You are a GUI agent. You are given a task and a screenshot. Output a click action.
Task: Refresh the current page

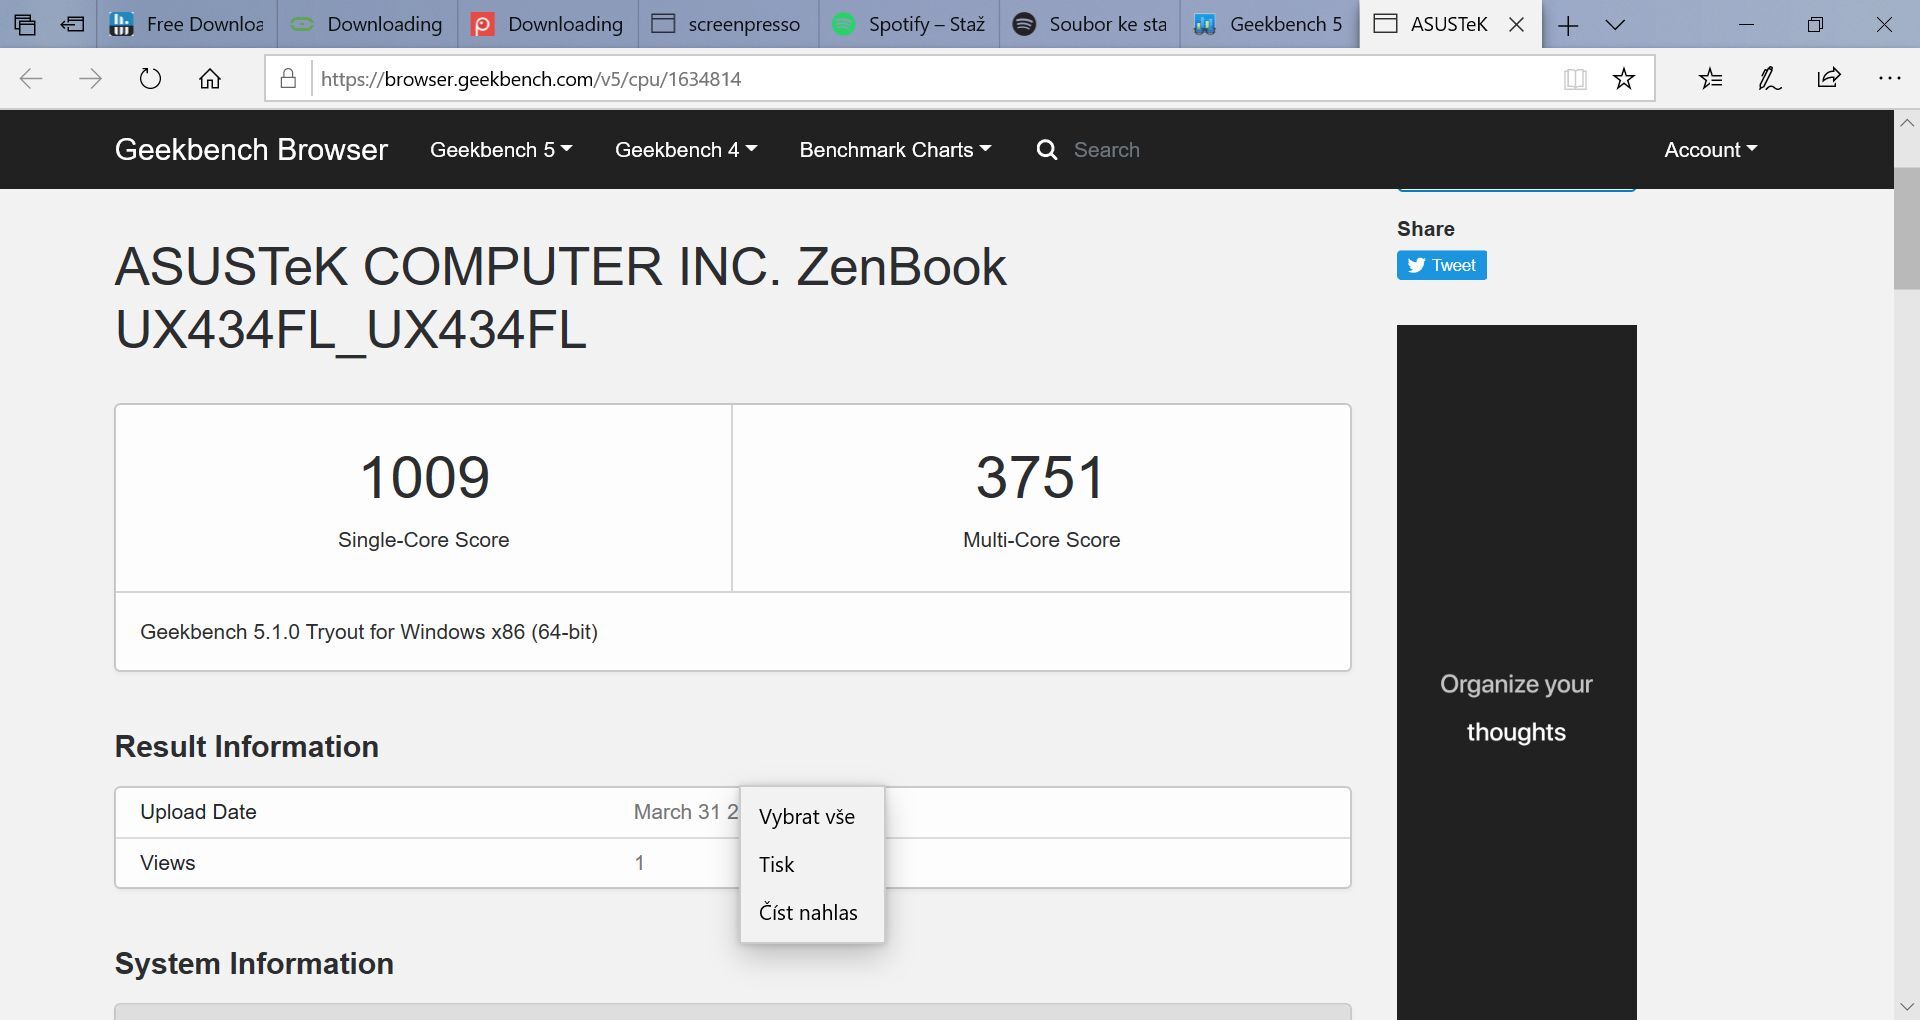tap(149, 78)
